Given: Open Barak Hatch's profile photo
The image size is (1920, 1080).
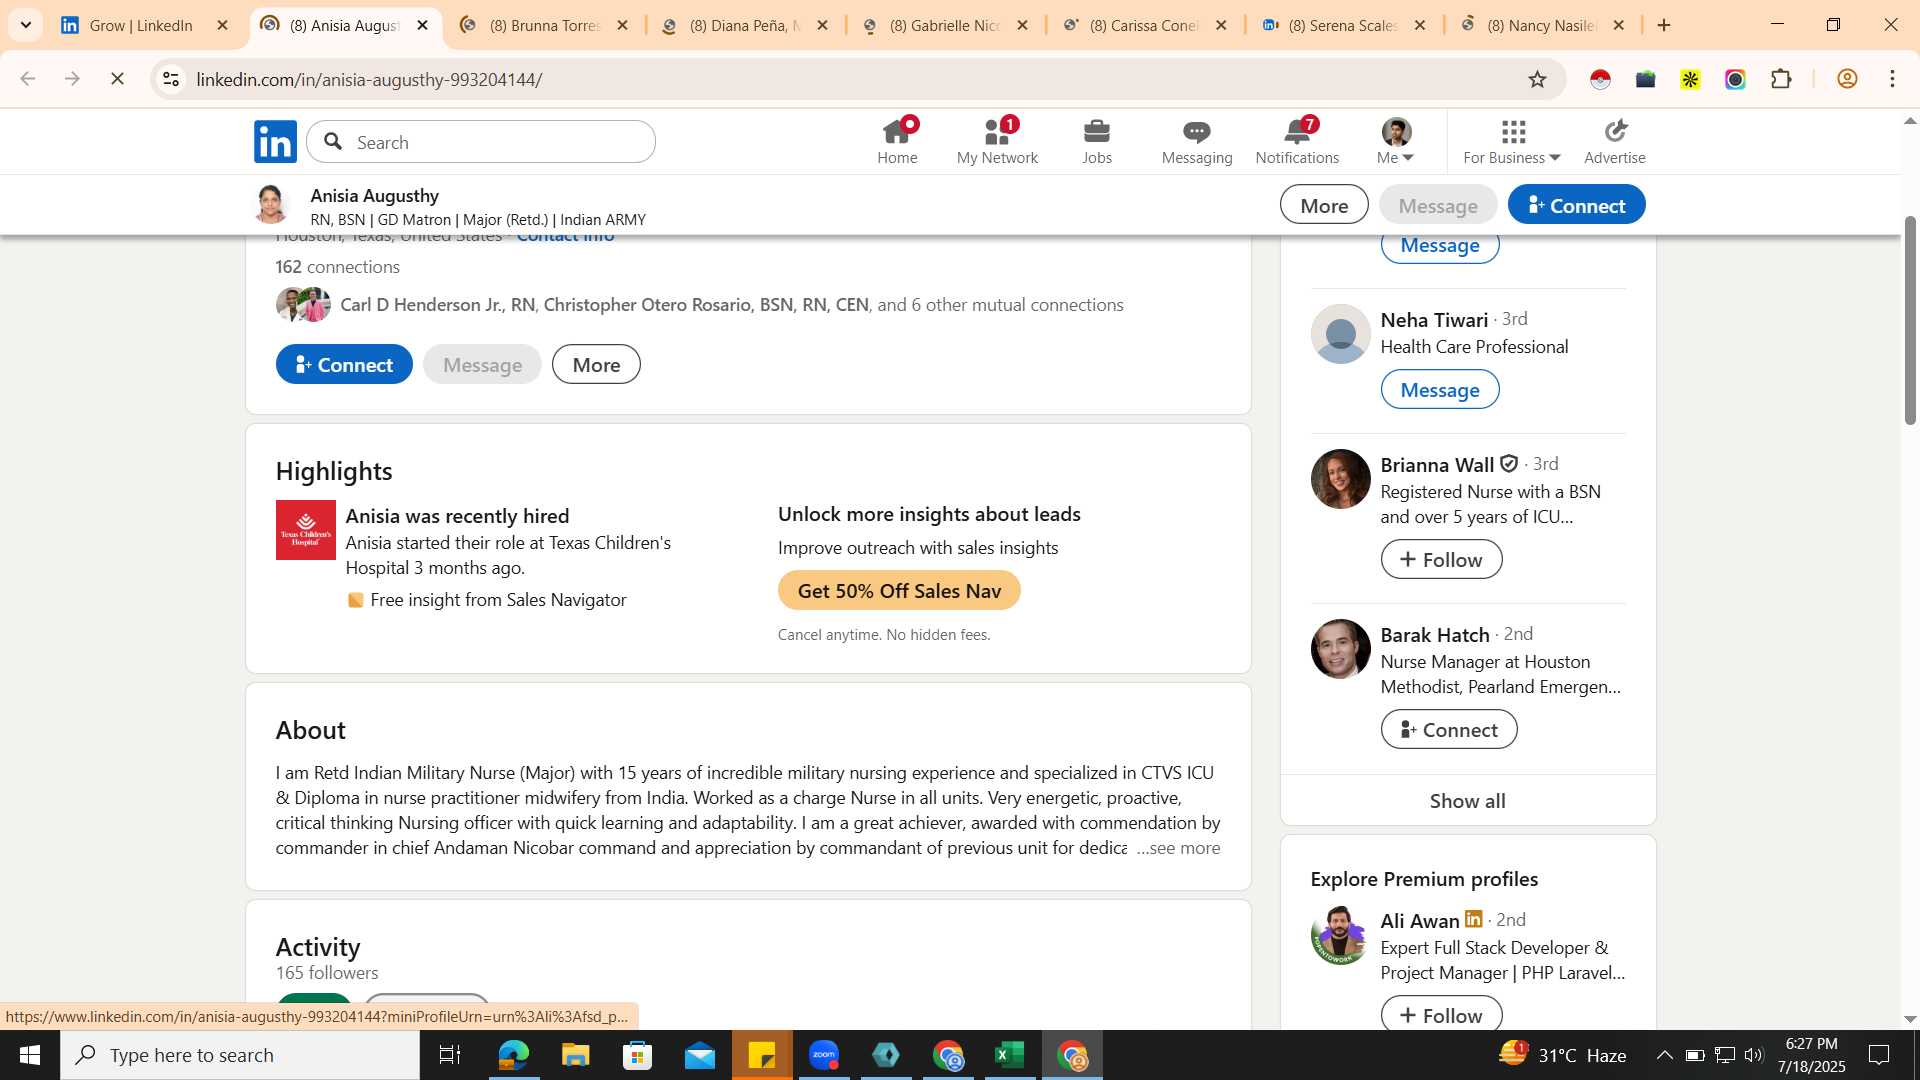Looking at the screenshot, I should coord(1340,649).
